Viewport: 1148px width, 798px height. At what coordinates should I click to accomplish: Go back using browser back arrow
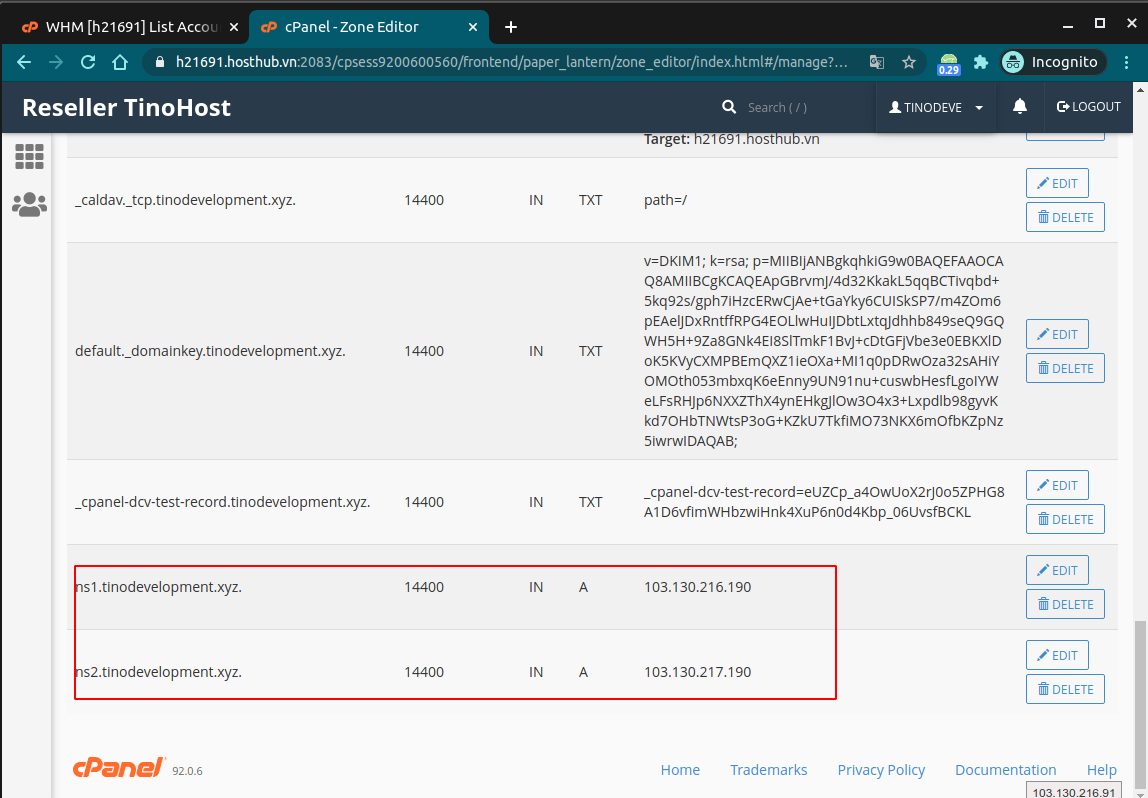(x=24, y=62)
